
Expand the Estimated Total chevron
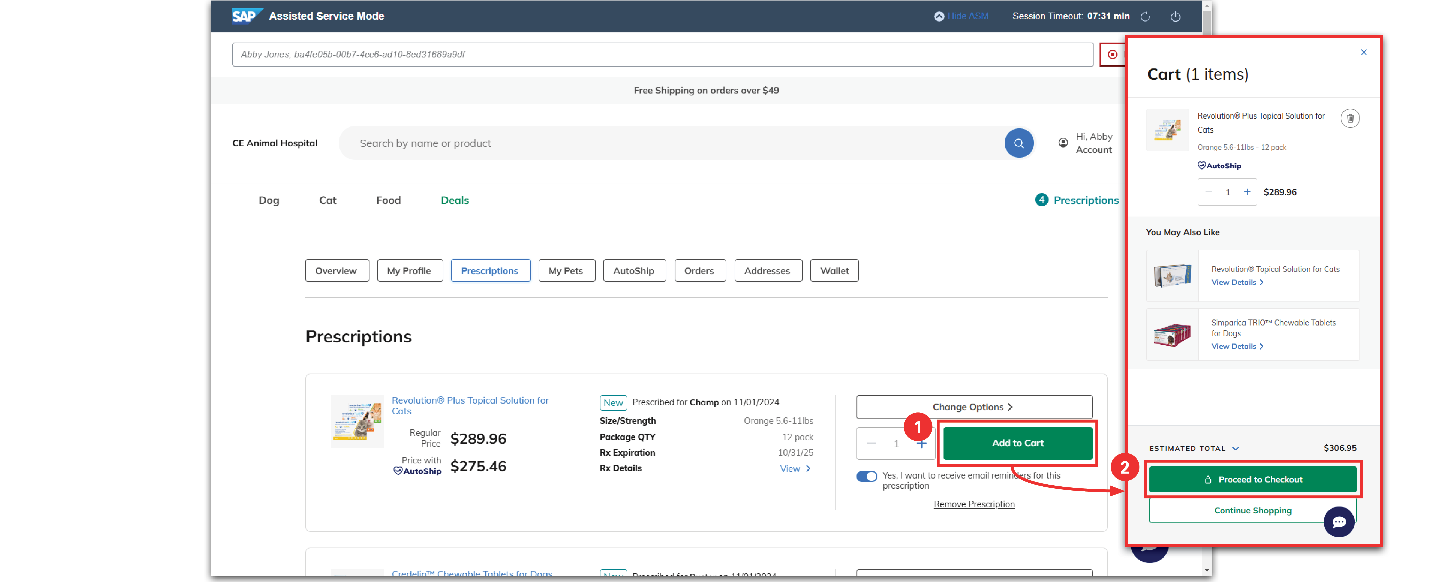click(1235, 449)
